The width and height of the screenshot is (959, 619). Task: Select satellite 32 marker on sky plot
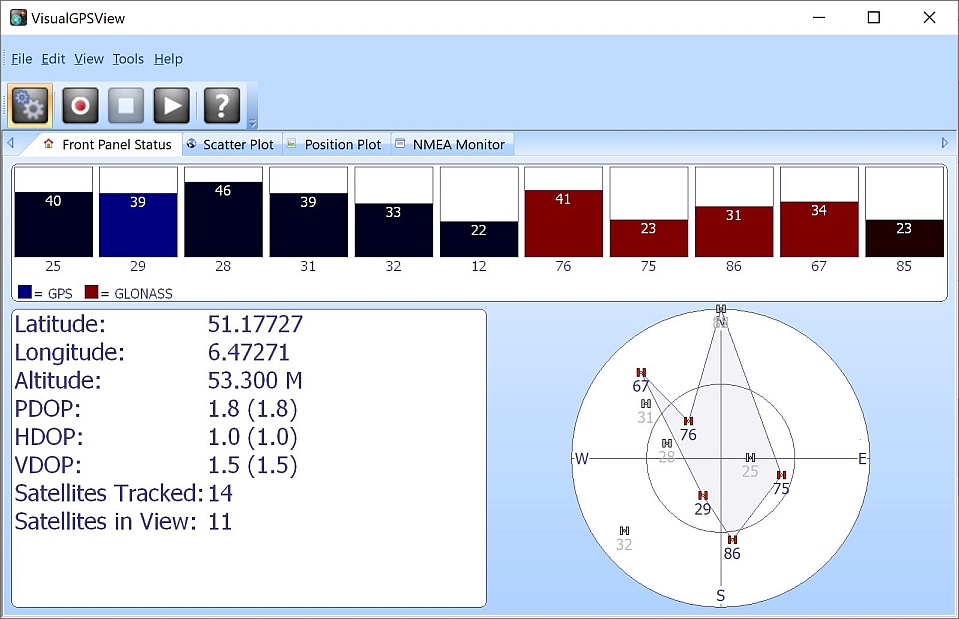coord(624,530)
